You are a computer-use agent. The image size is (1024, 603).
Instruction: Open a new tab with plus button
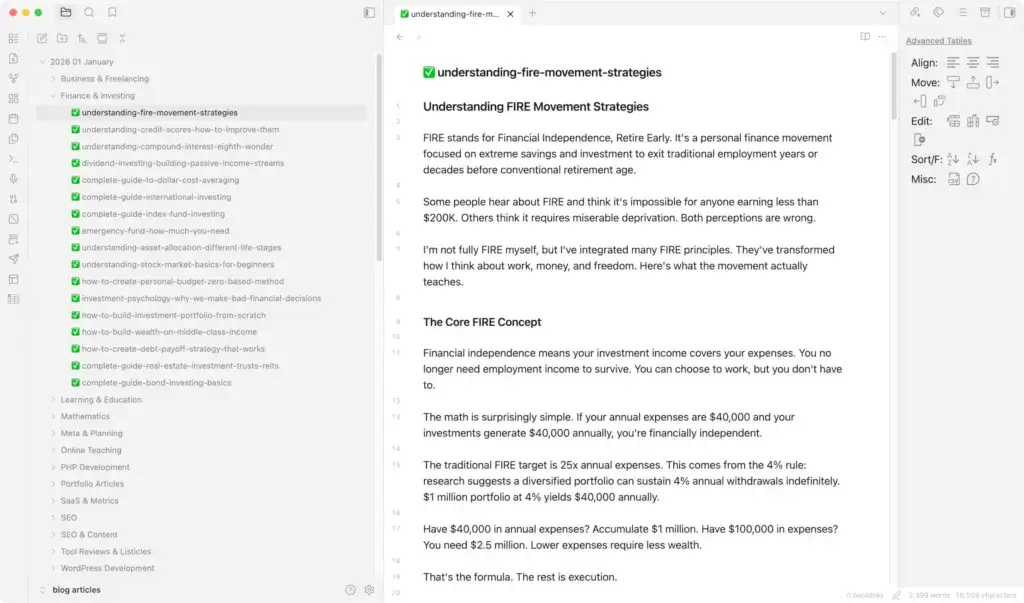point(532,13)
